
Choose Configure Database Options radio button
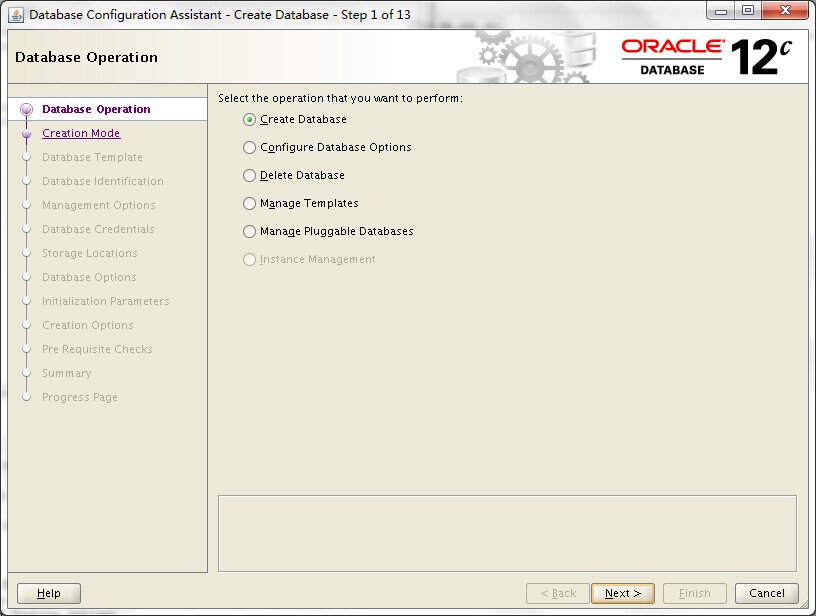click(249, 148)
